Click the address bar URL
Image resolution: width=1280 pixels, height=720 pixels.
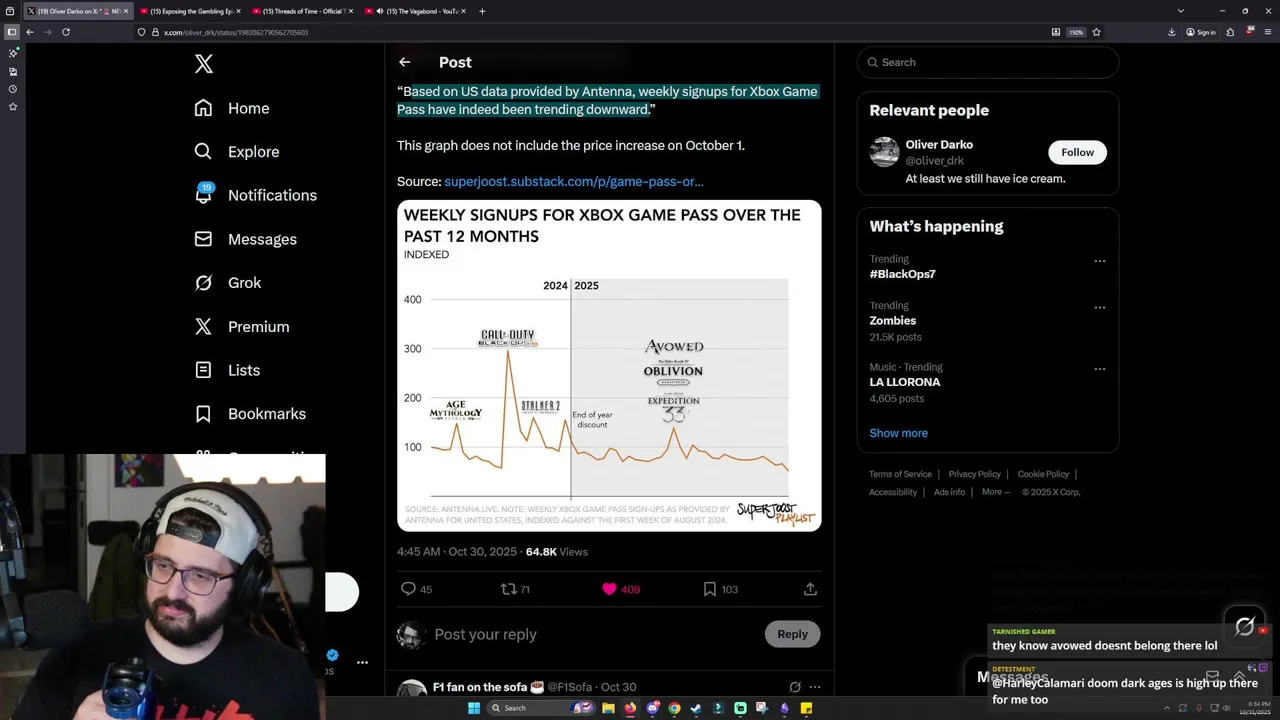click(236, 32)
